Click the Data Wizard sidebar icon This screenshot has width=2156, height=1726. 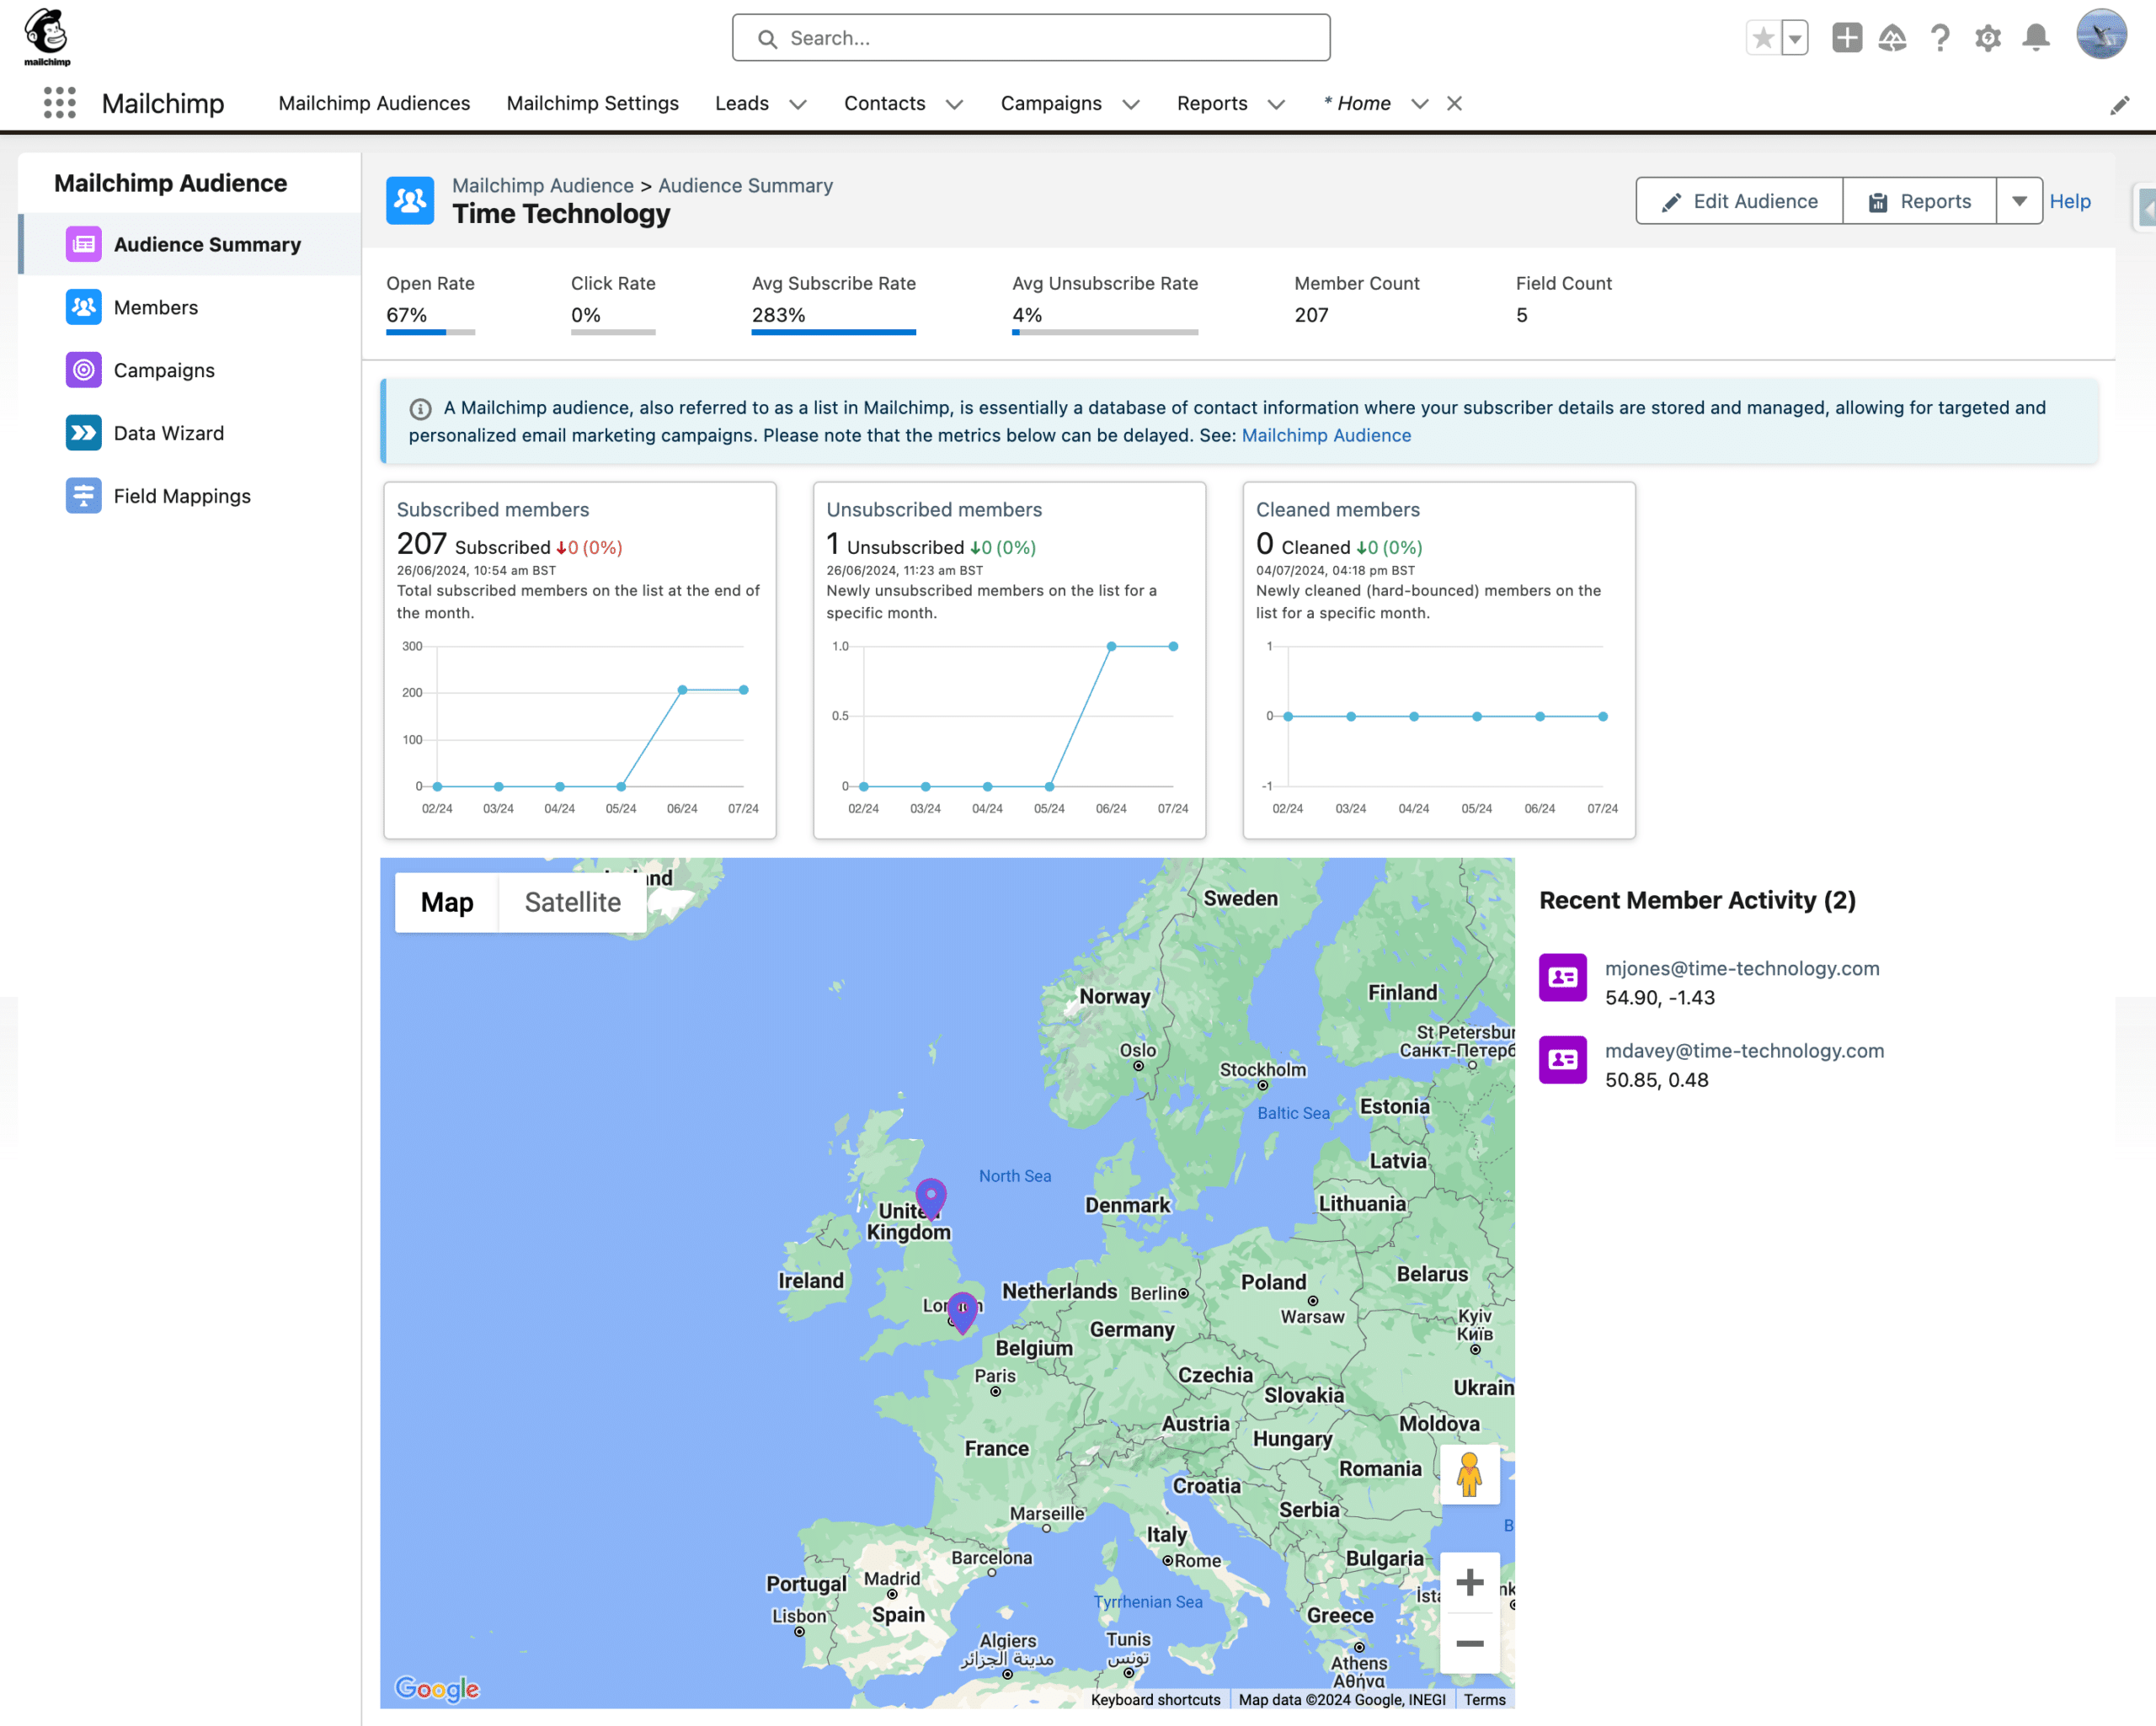point(84,433)
